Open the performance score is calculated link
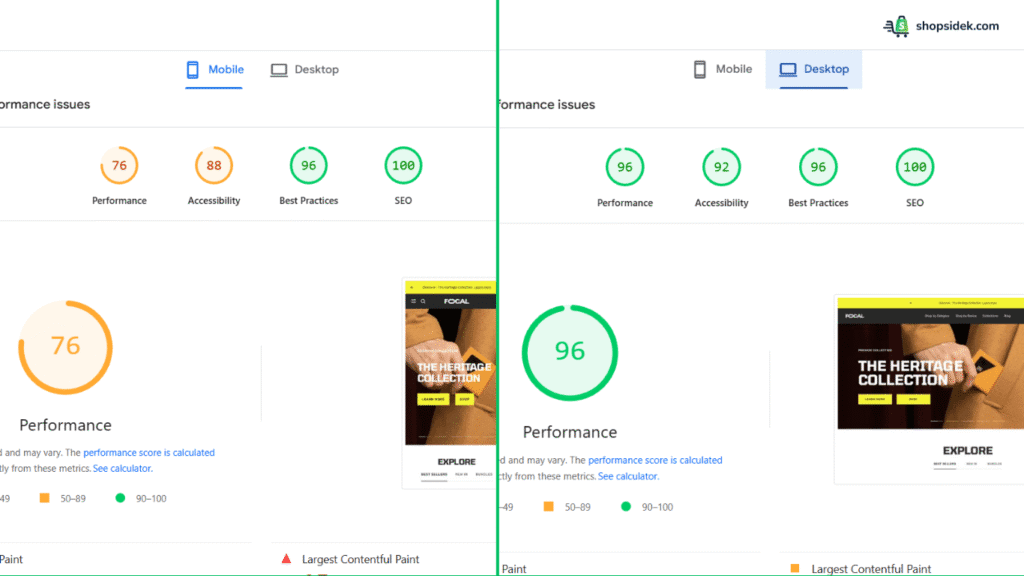1024x576 pixels. coord(147,452)
